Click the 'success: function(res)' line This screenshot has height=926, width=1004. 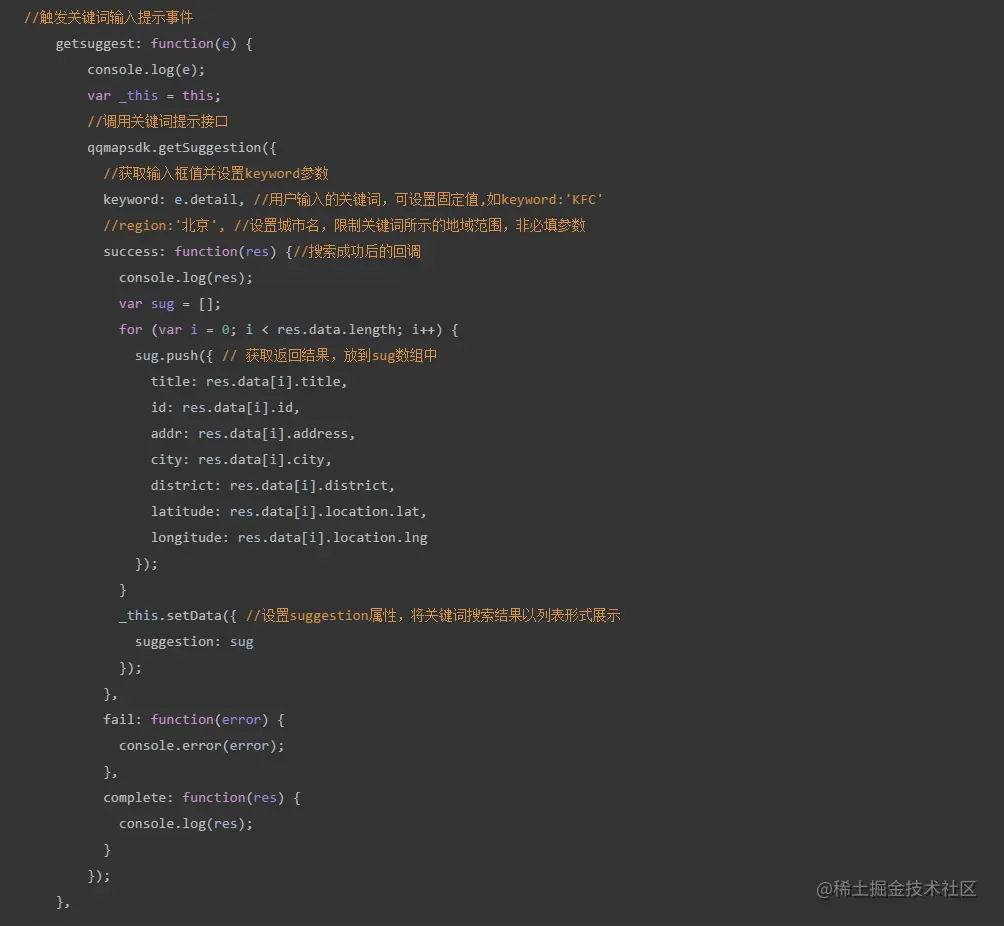(x=262, y=252)
